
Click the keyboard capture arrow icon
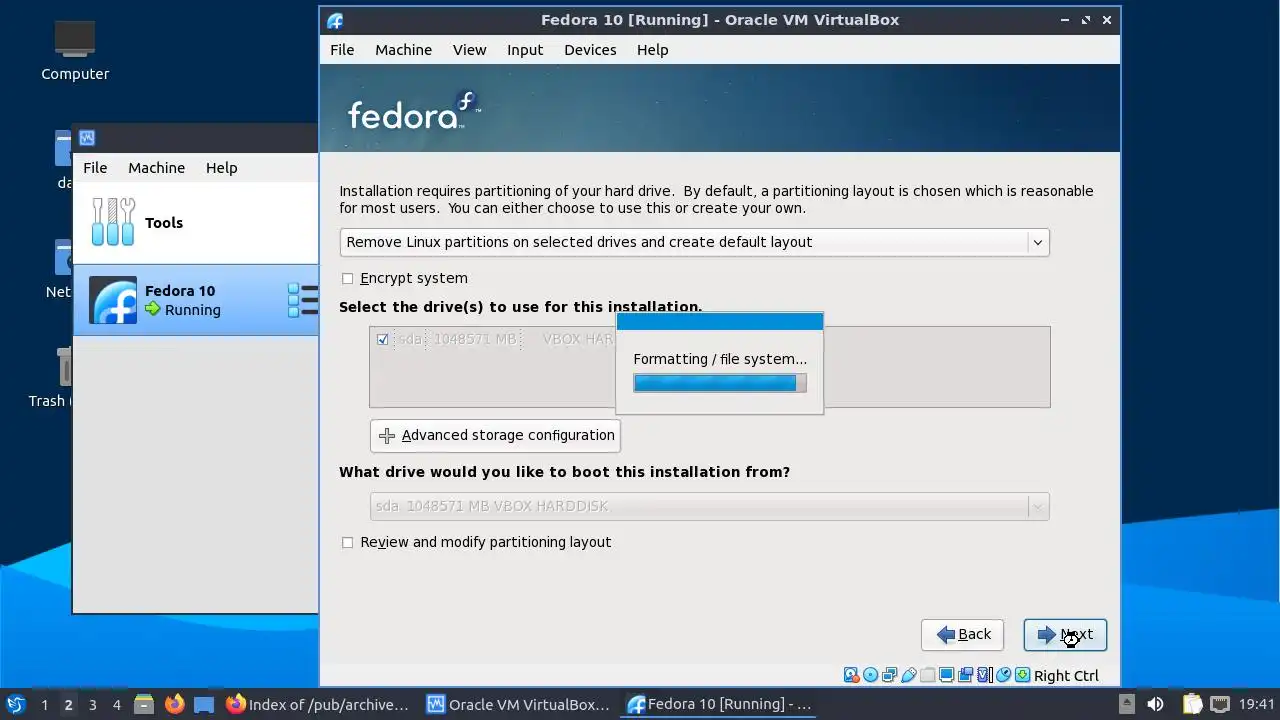point(1022,675)
